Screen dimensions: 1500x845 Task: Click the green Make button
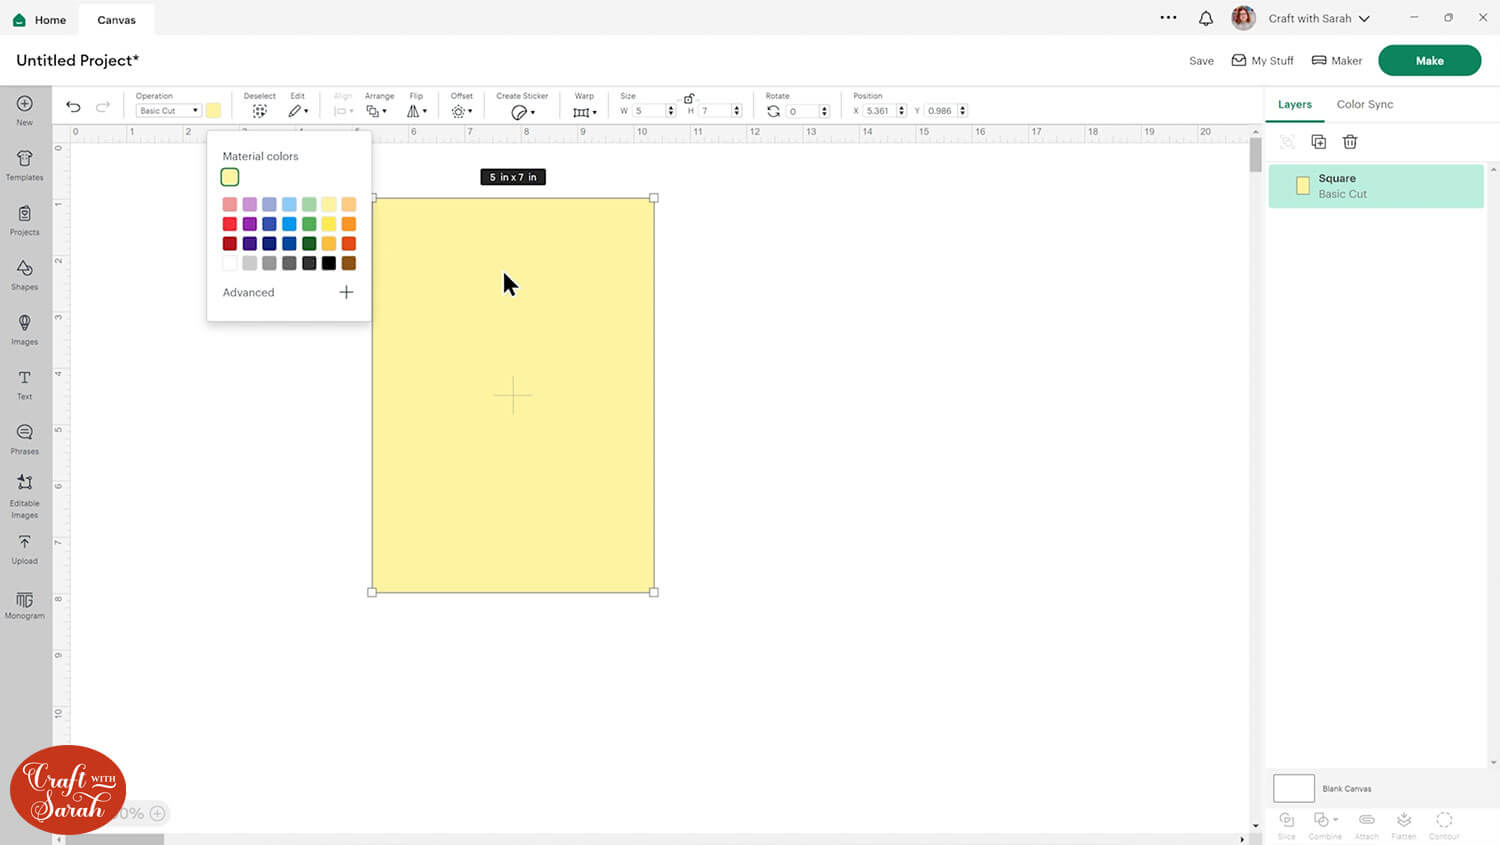click(x=1429, y=60)
